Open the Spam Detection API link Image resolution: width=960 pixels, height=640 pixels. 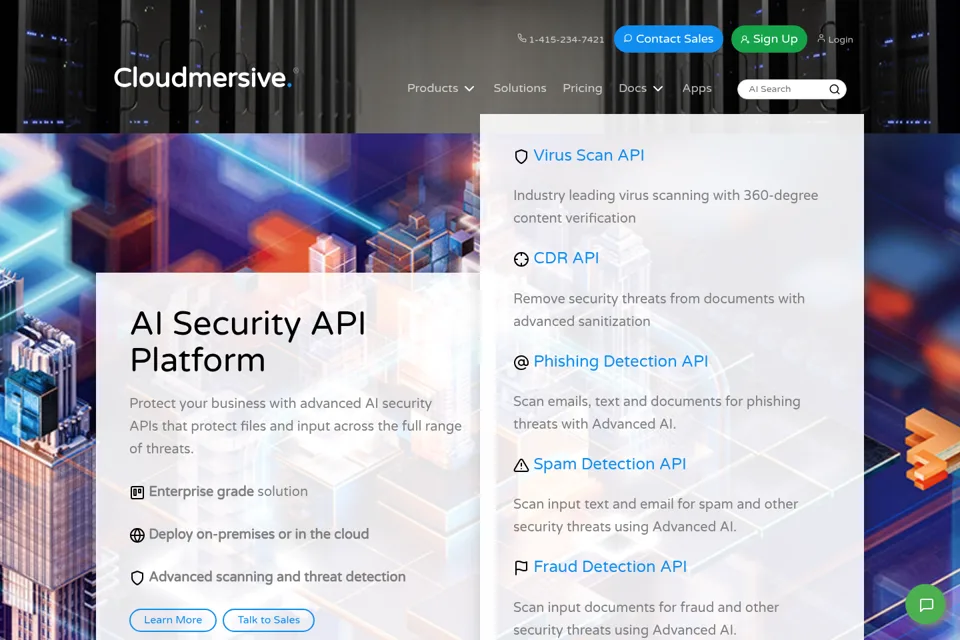click(610, 464)
